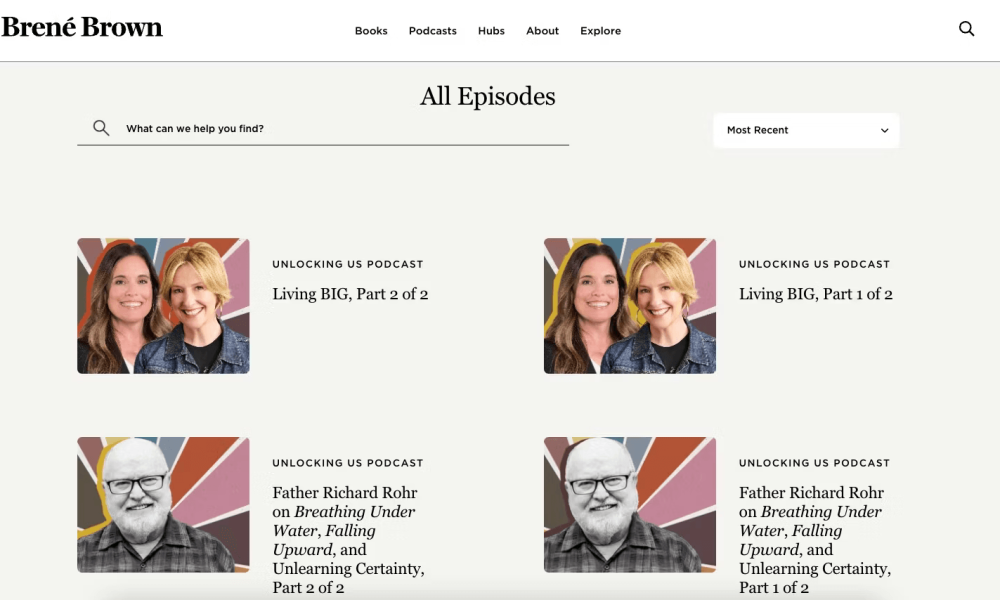
Task: Open the Explore menu
Action: click(x=600, y=31)
